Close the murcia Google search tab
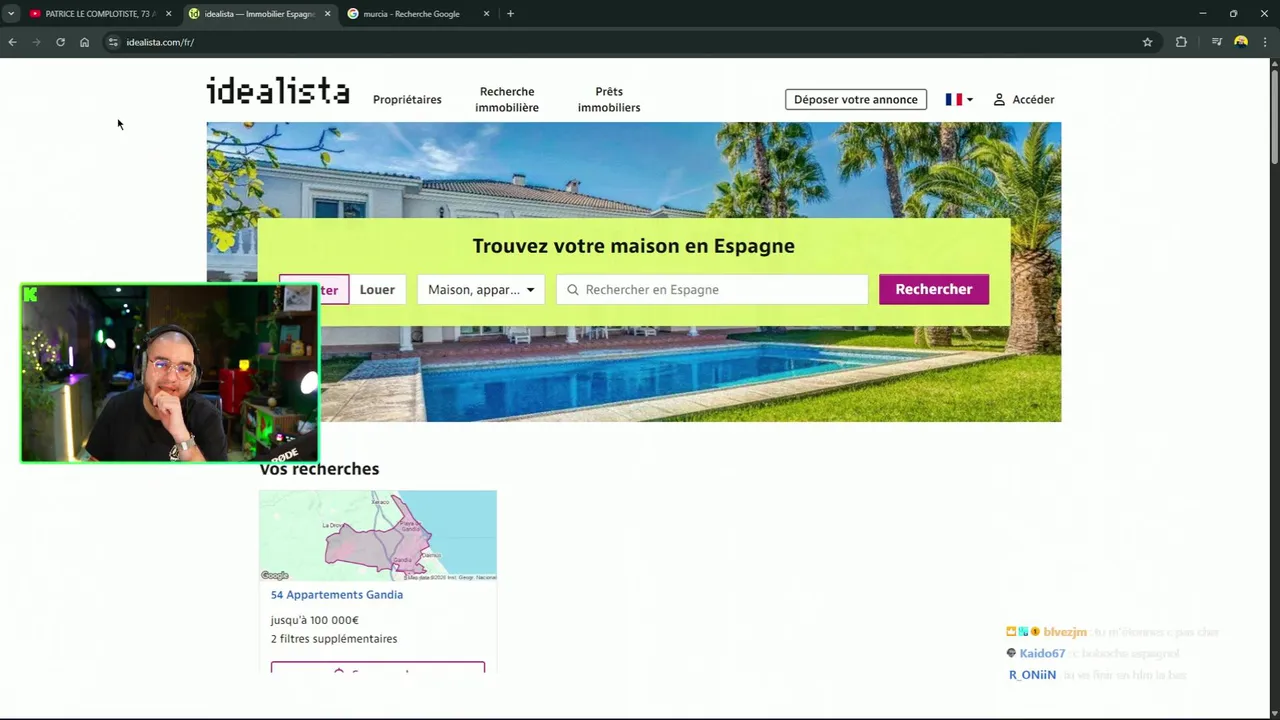Screen dimensions: 1280x720 click(486, 14)
